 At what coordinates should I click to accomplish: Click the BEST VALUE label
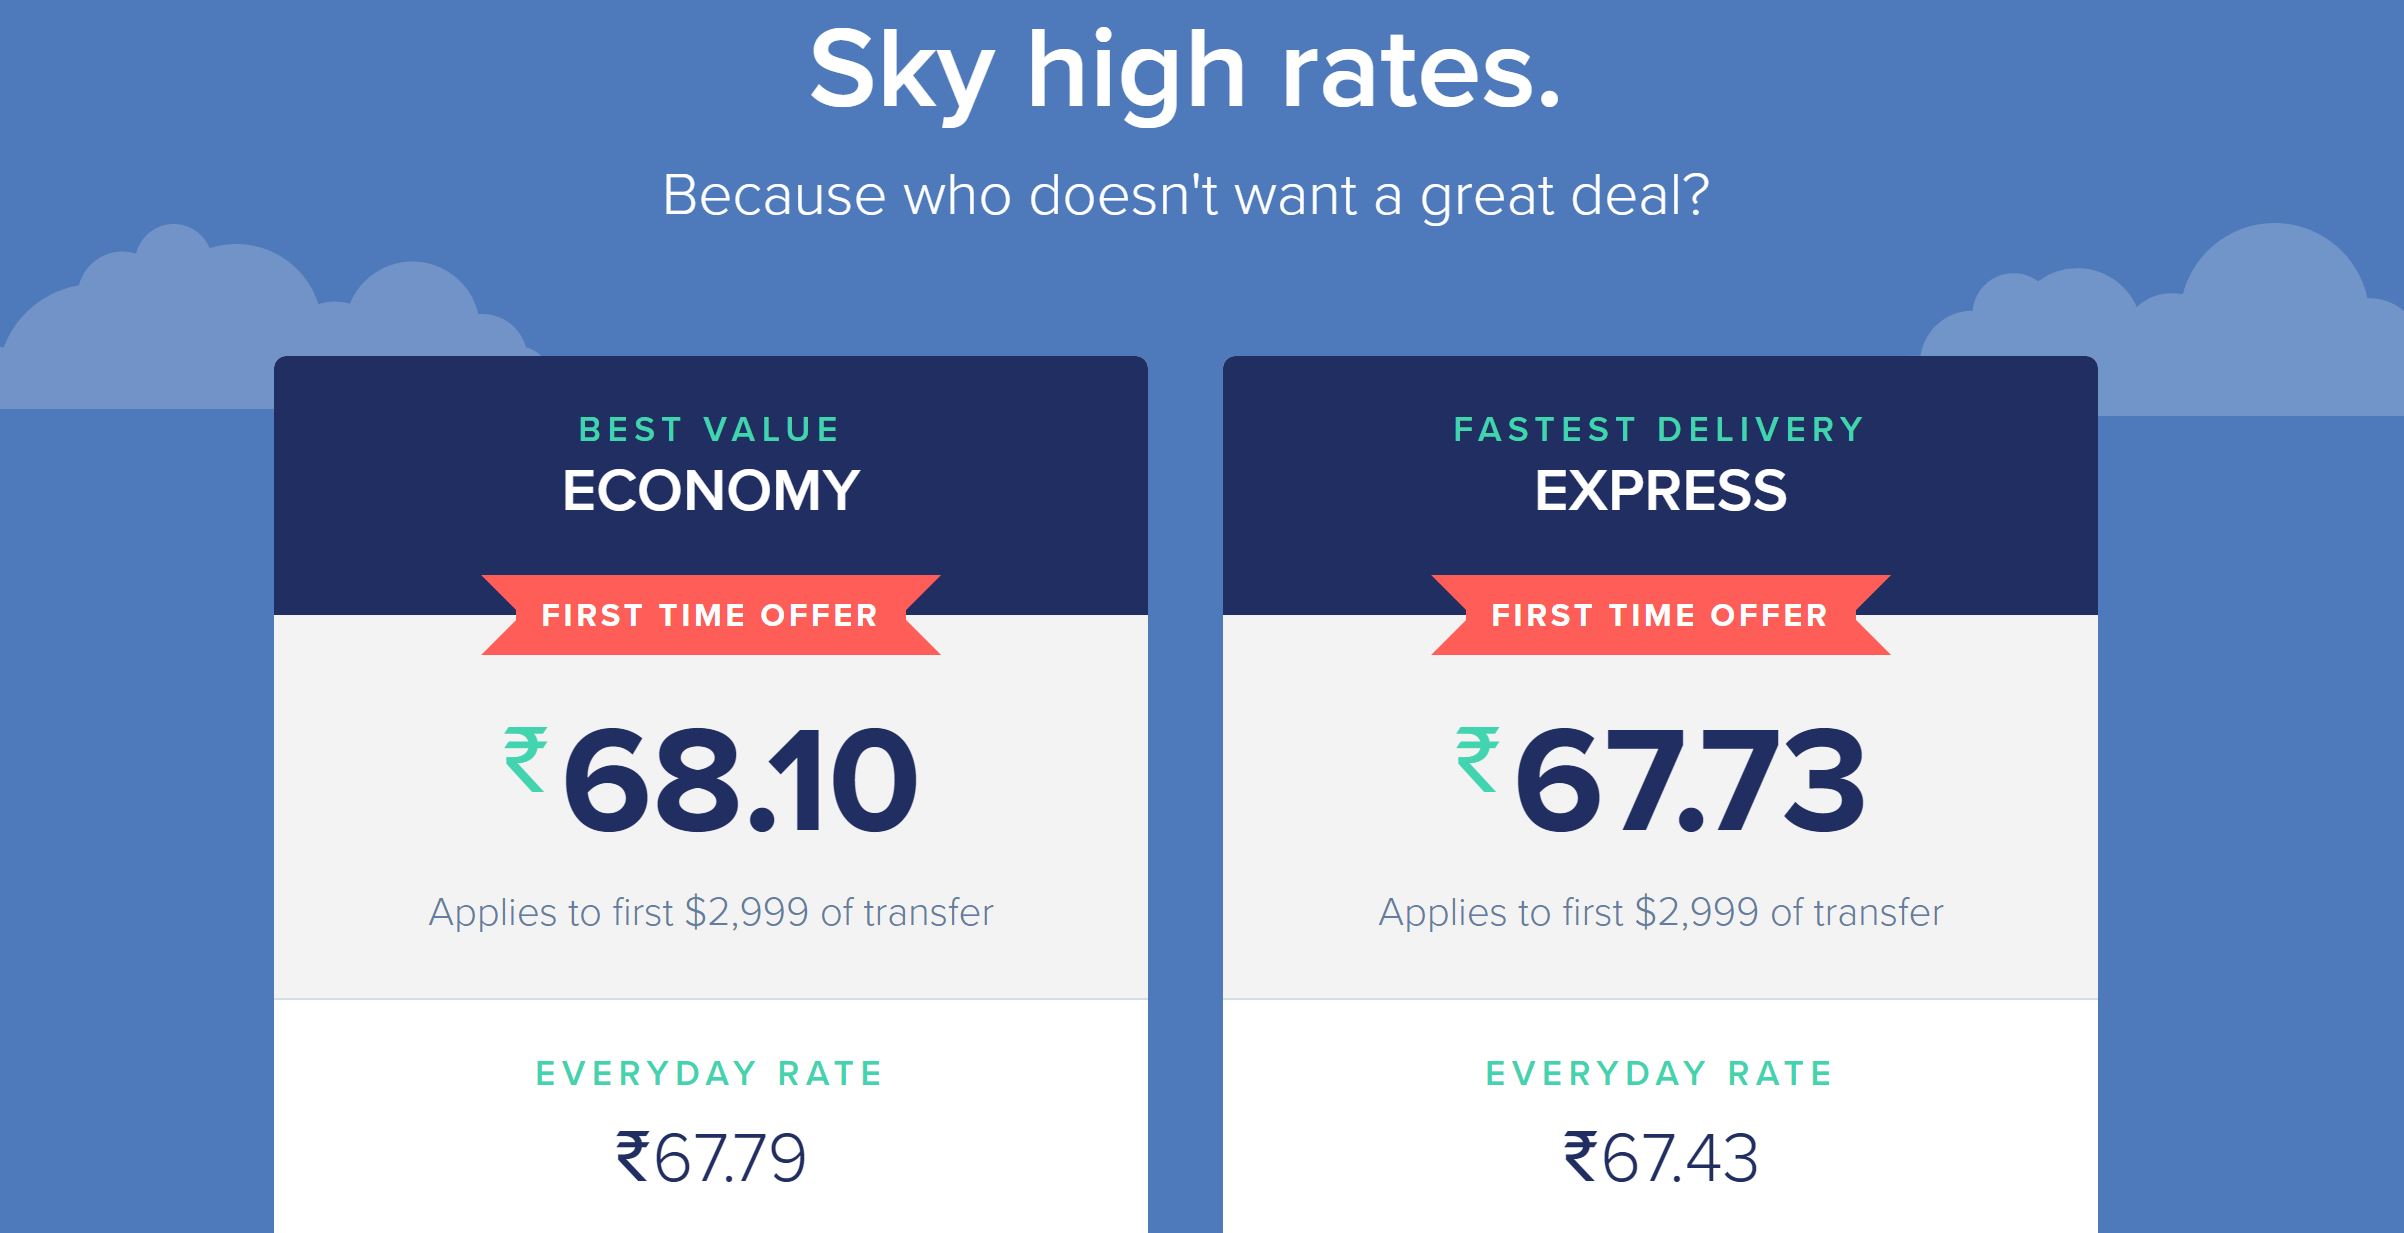click(710, 429)
